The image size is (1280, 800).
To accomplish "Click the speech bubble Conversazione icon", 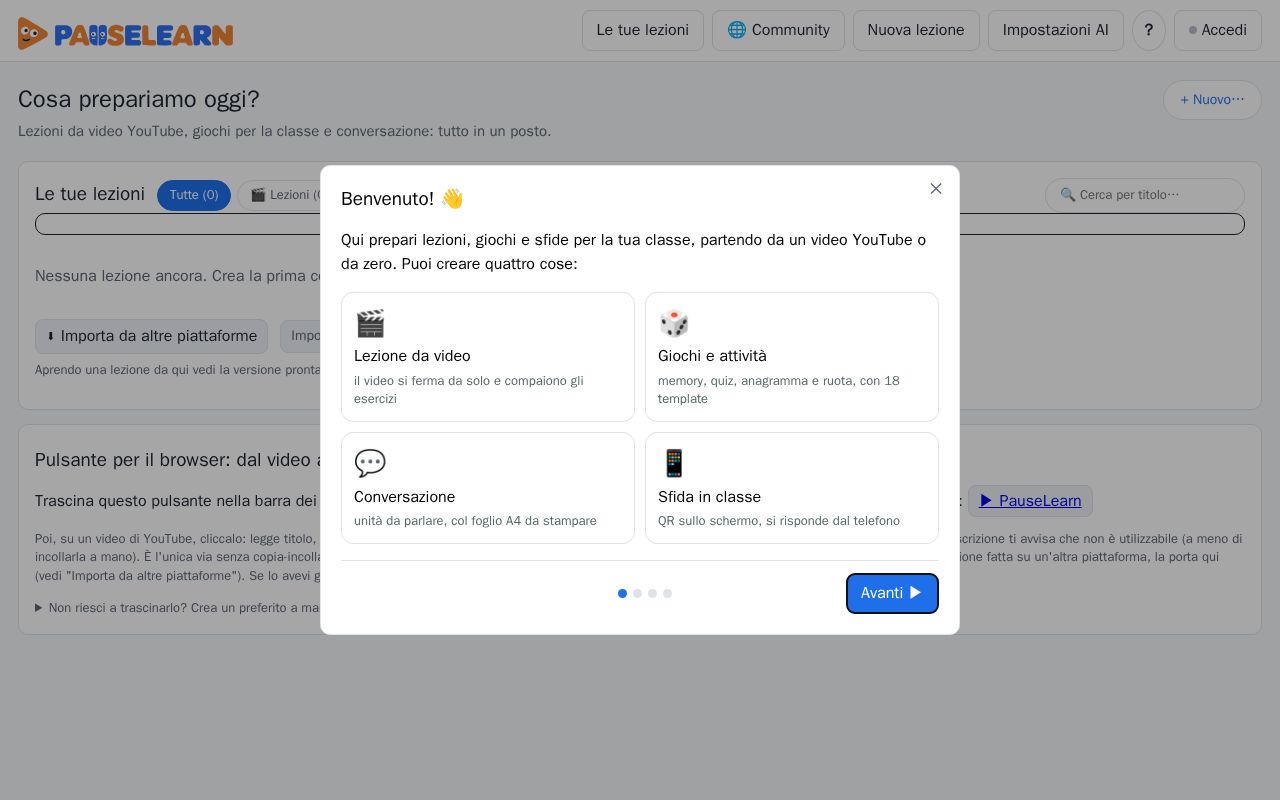I will click(x=370, y=463).
